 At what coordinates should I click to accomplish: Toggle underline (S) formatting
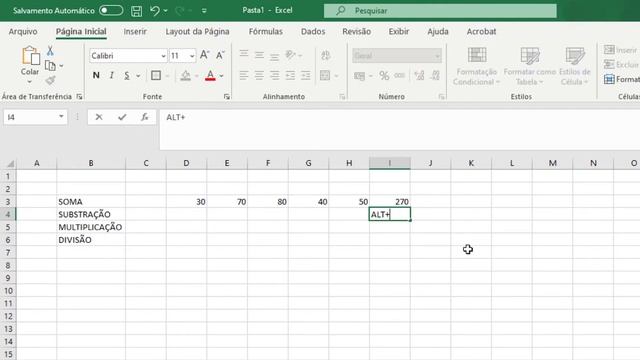(x=127, y=76)
